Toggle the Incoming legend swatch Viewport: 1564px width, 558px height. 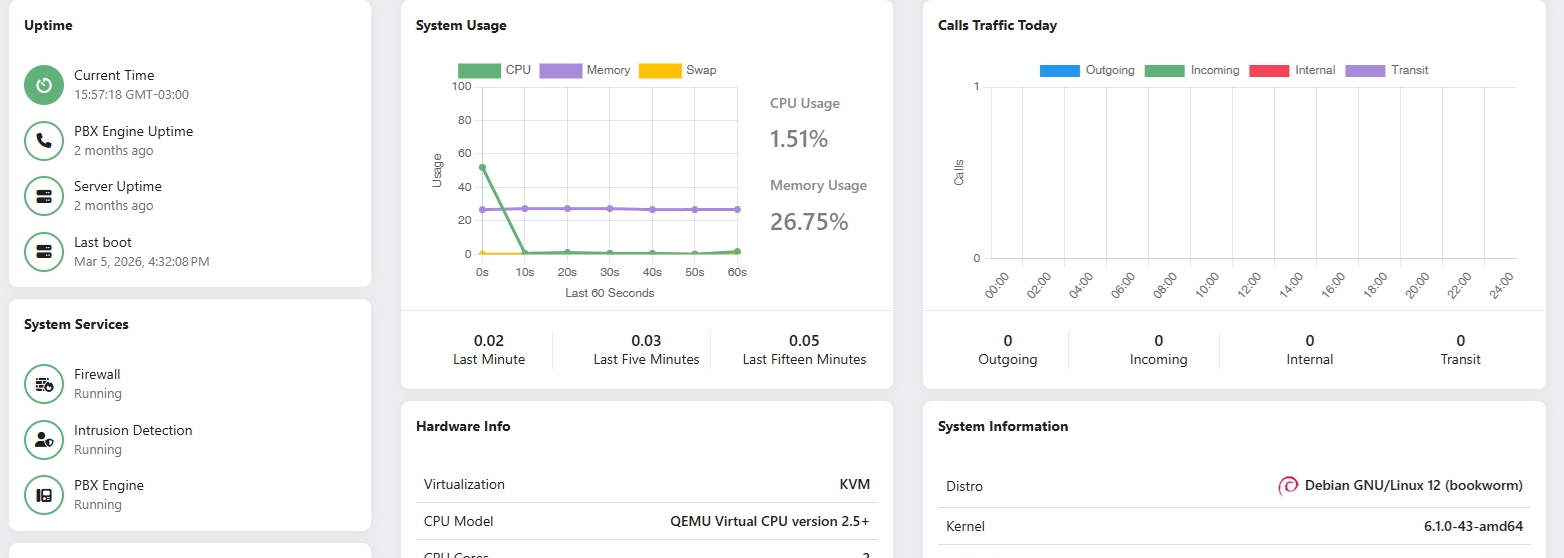(x=1164, y=70)
